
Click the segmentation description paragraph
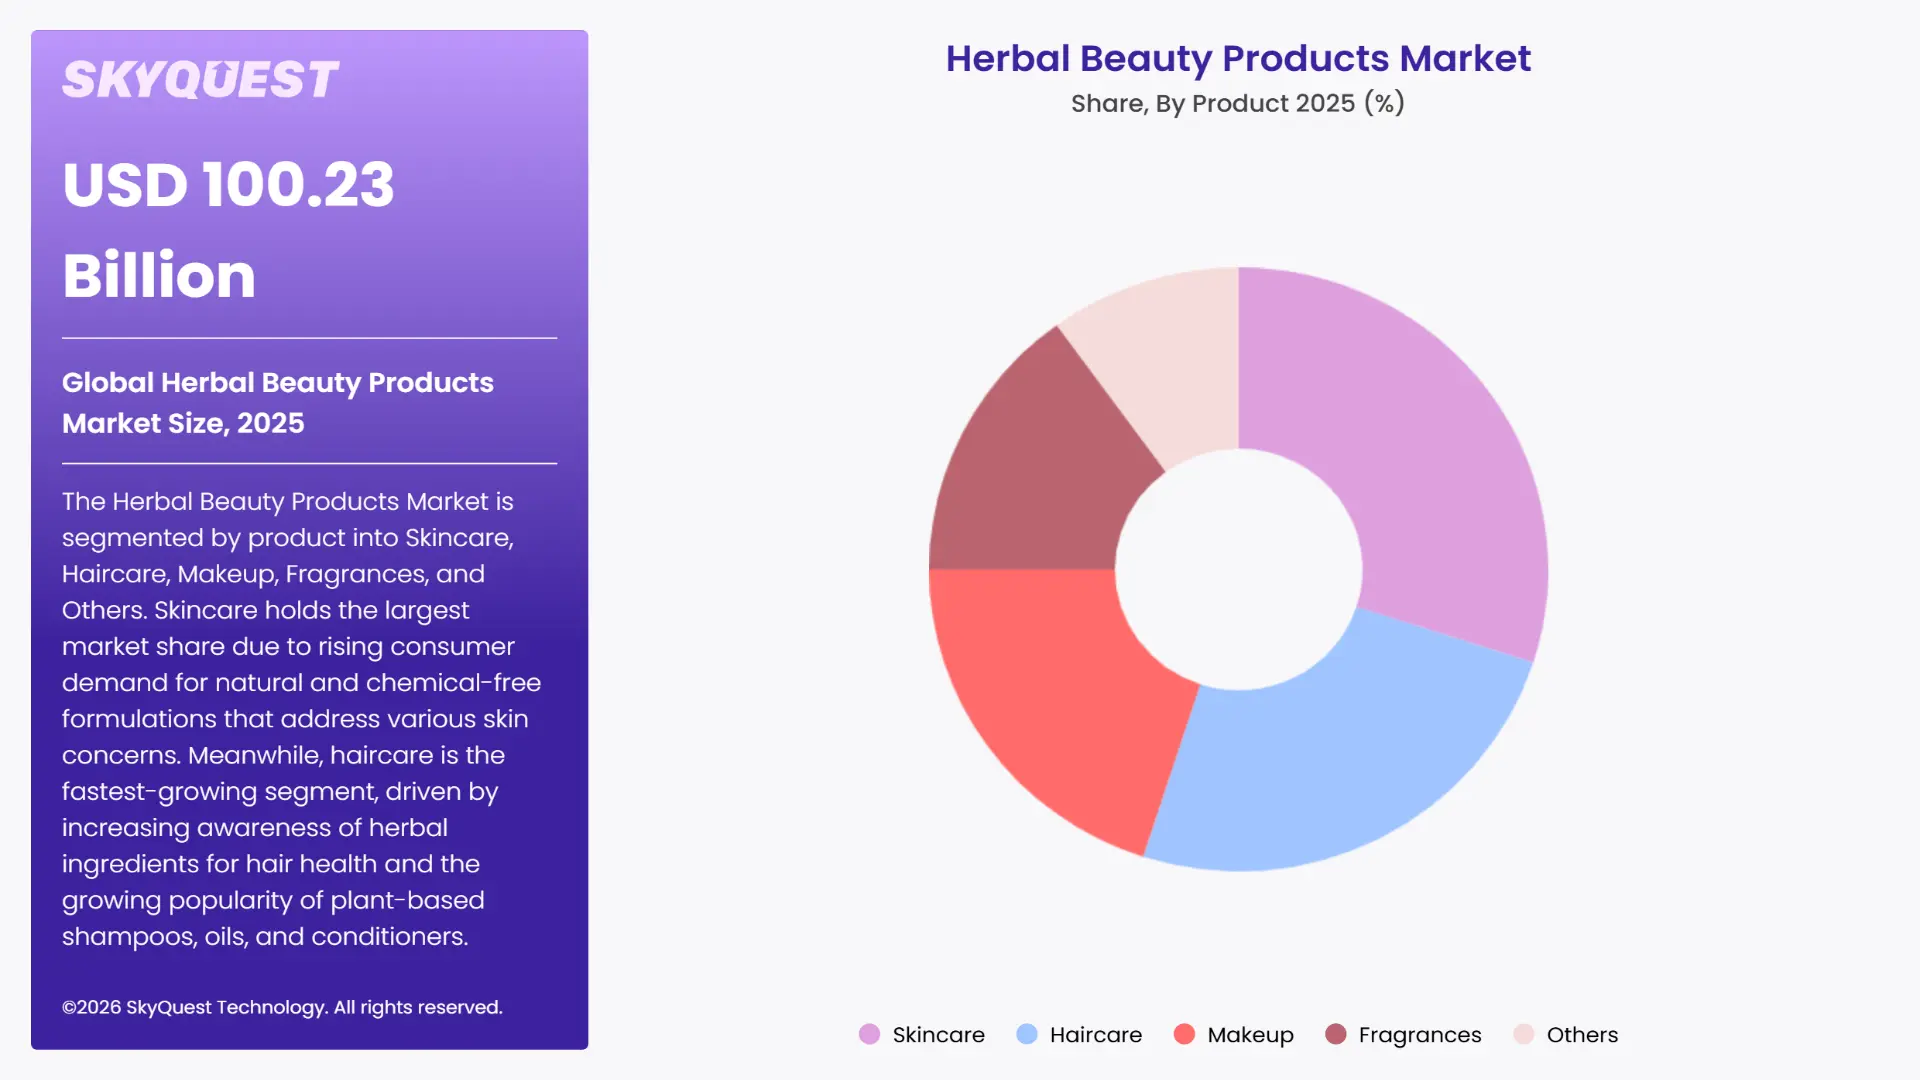coord(302,719)
